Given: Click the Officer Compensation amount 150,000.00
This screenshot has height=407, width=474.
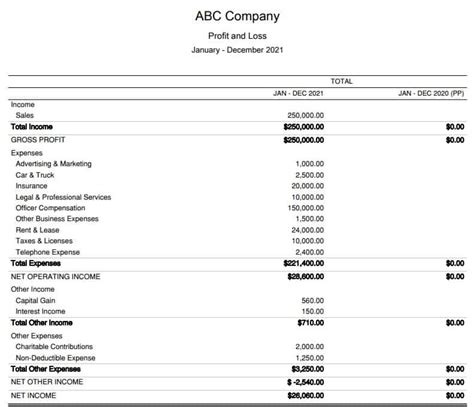Looking at the screenshot, I should click(x=306, y=208).
